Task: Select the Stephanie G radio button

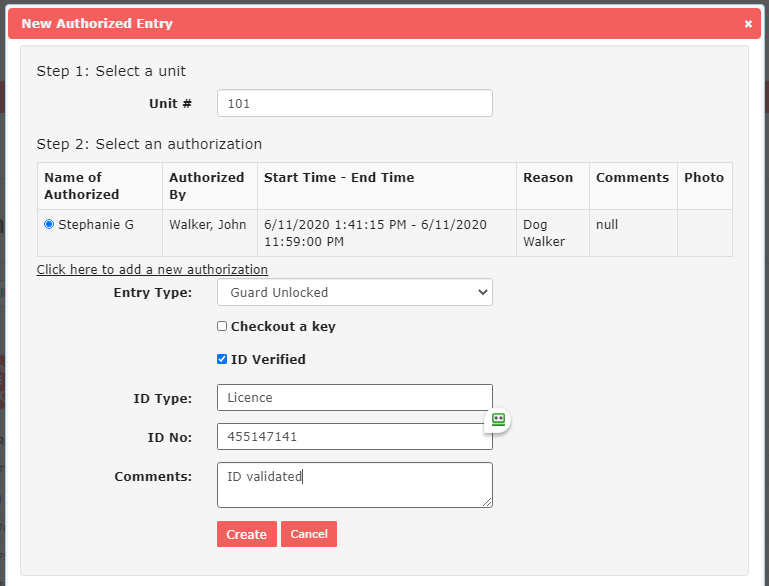Action: pos(49,225)
